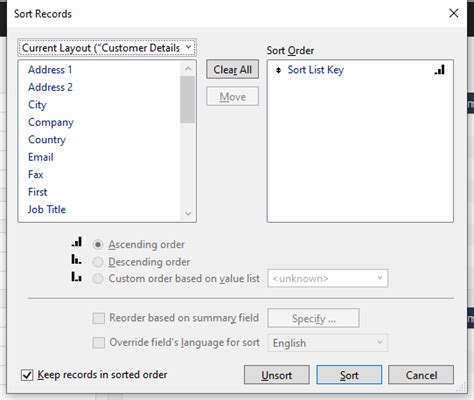Select the Ascending order radio button
This screenshot has height=400, width=474.
tap(98, 245)
